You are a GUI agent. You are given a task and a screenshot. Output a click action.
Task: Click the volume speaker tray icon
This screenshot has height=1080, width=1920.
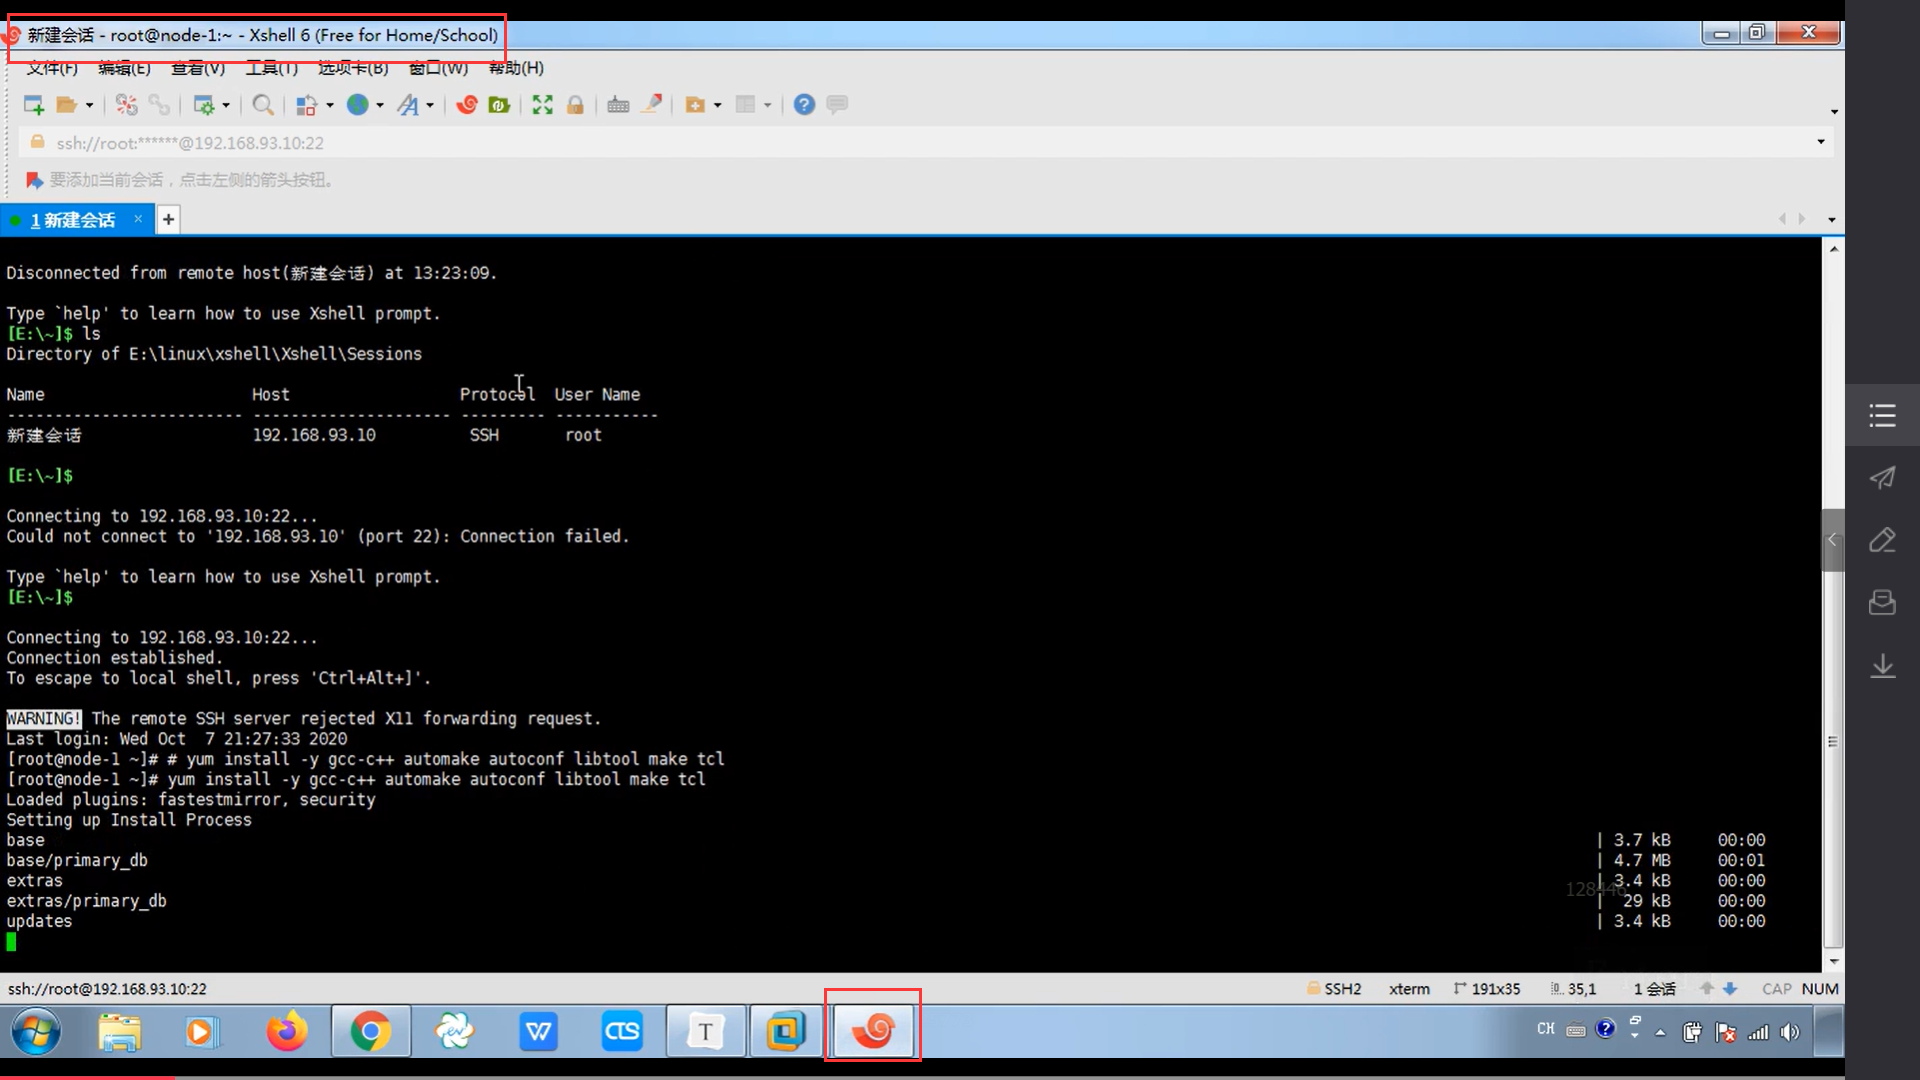pyautogui.click(x=1790, y=1032)
